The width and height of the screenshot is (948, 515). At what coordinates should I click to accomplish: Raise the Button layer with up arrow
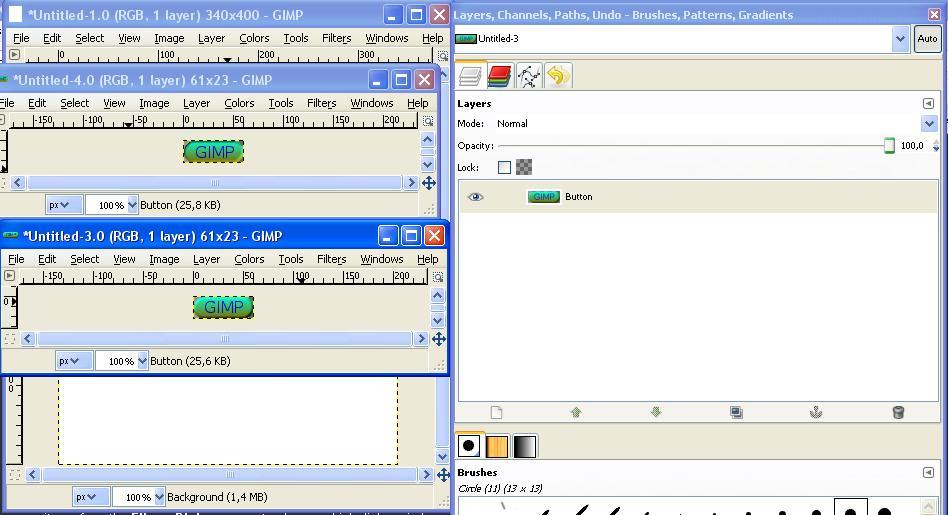tap(576, 412)
